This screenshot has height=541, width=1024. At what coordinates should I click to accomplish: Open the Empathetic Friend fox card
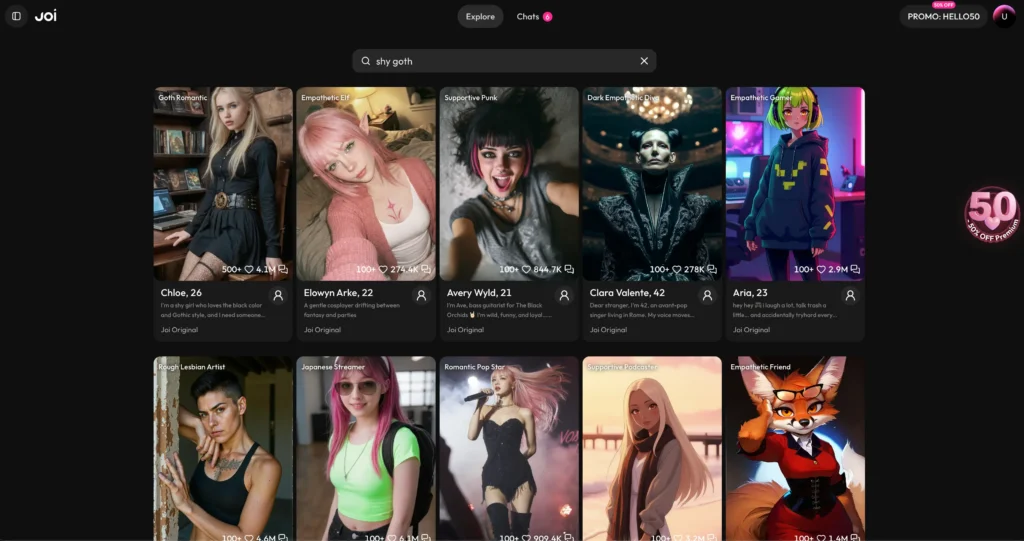point(795,448)
